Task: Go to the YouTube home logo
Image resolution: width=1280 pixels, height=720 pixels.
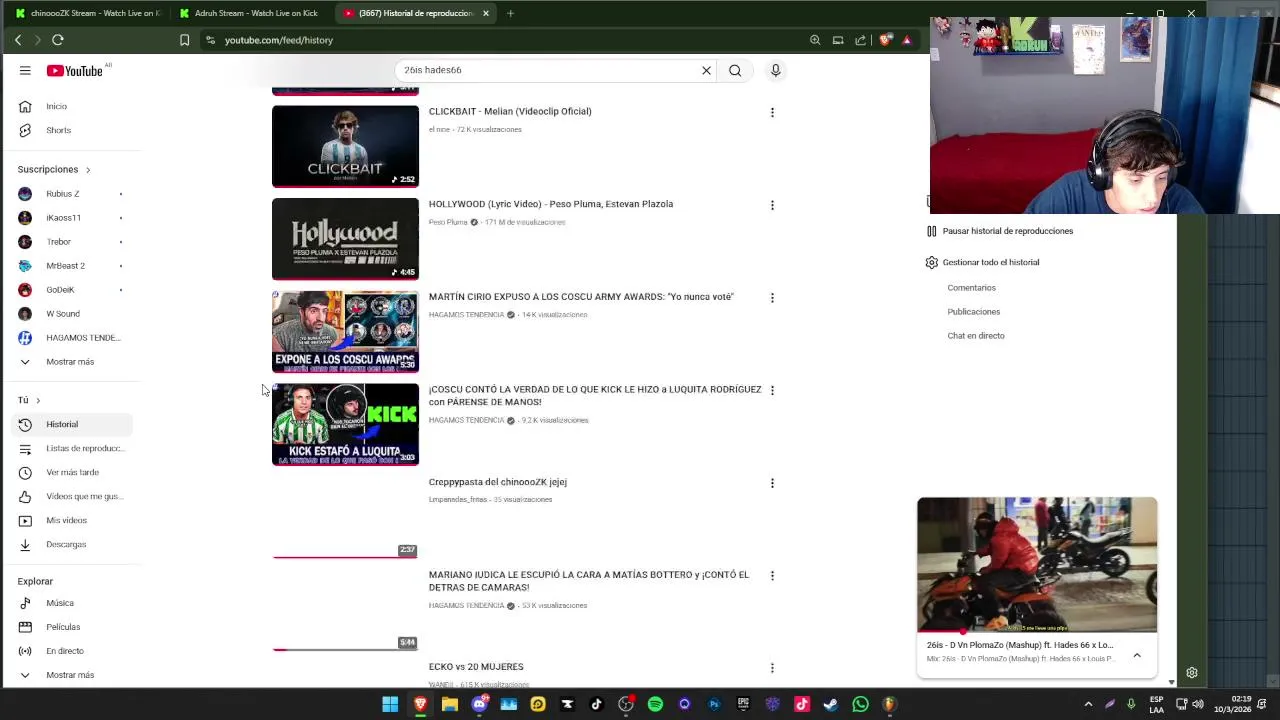Action: [x=74, y=70]
